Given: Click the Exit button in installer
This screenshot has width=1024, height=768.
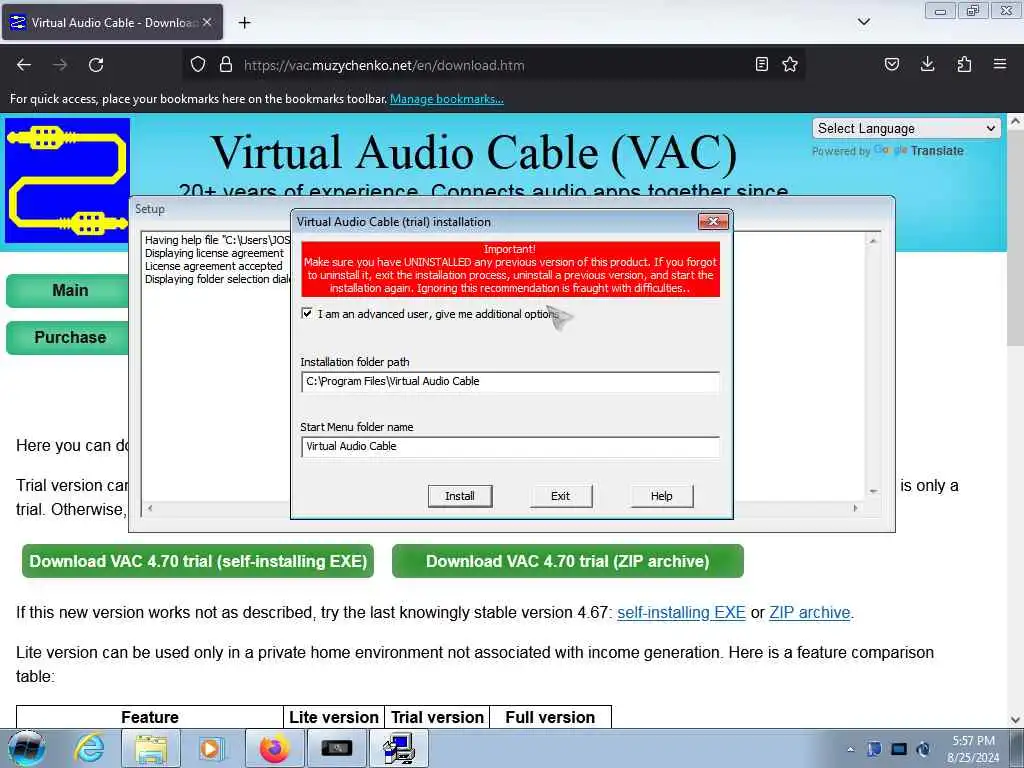Looking at the screenshot, I should 560,496.
